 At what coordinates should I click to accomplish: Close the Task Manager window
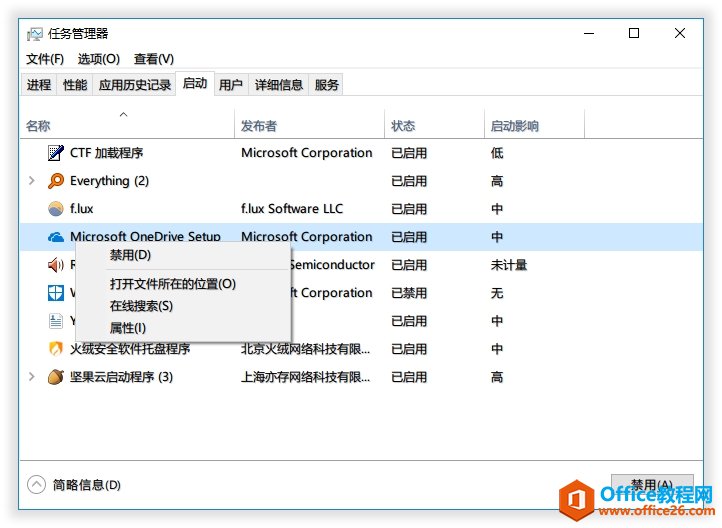pos(680,33)
